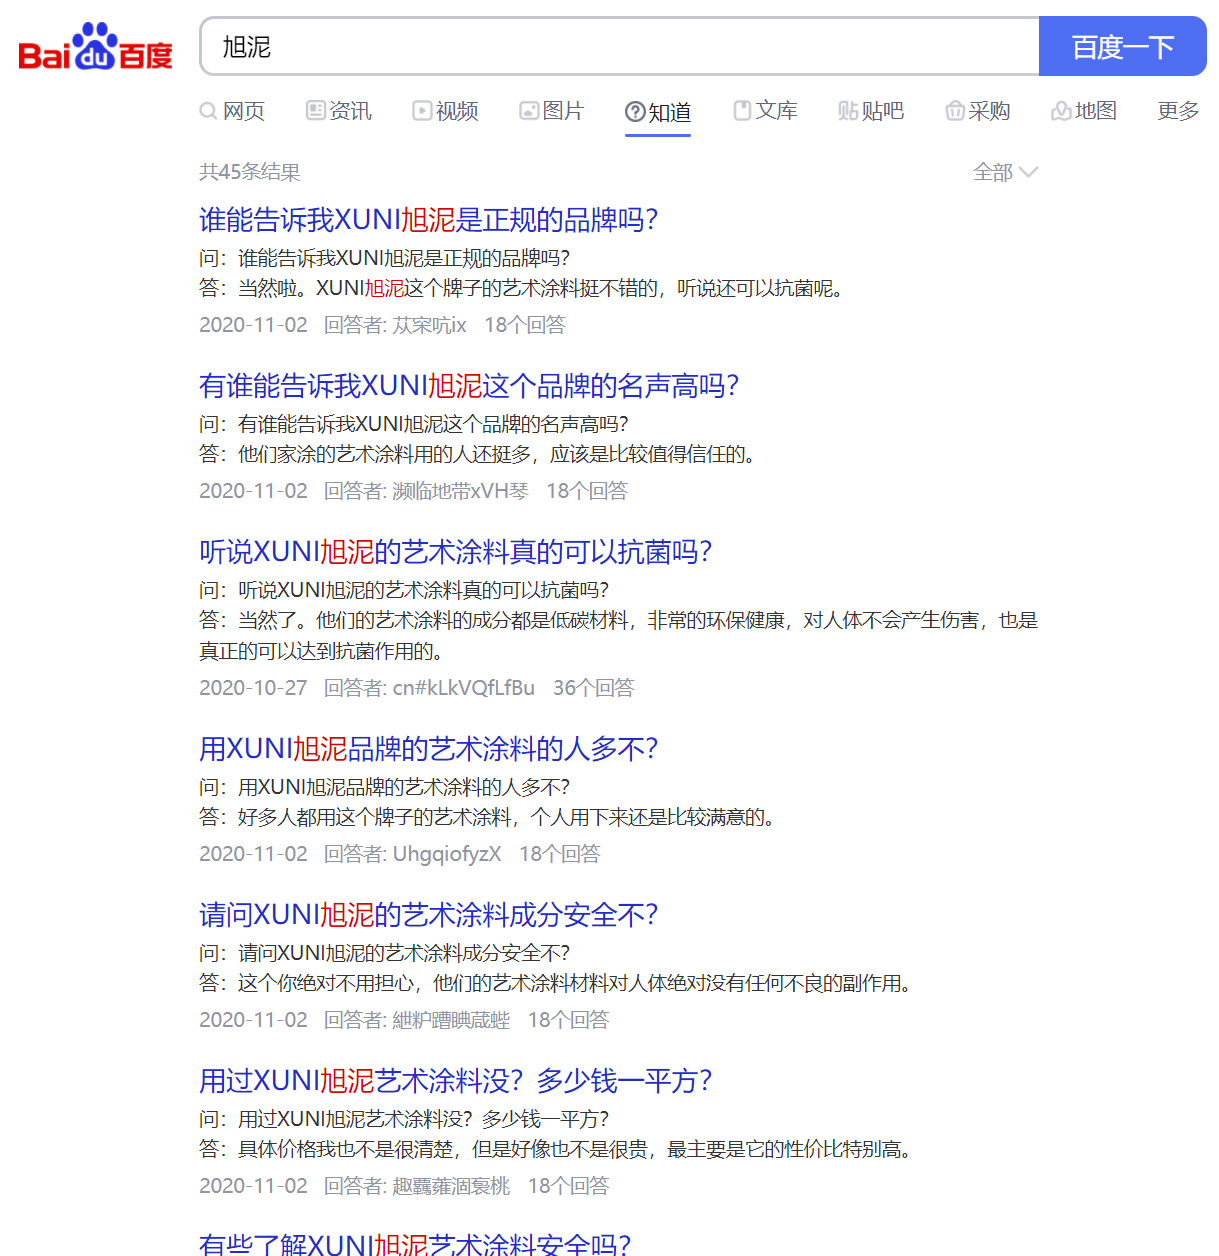
Task: Click answerer 回答者: cn#kLkVQfLfBu
Action: click(429, 688)
